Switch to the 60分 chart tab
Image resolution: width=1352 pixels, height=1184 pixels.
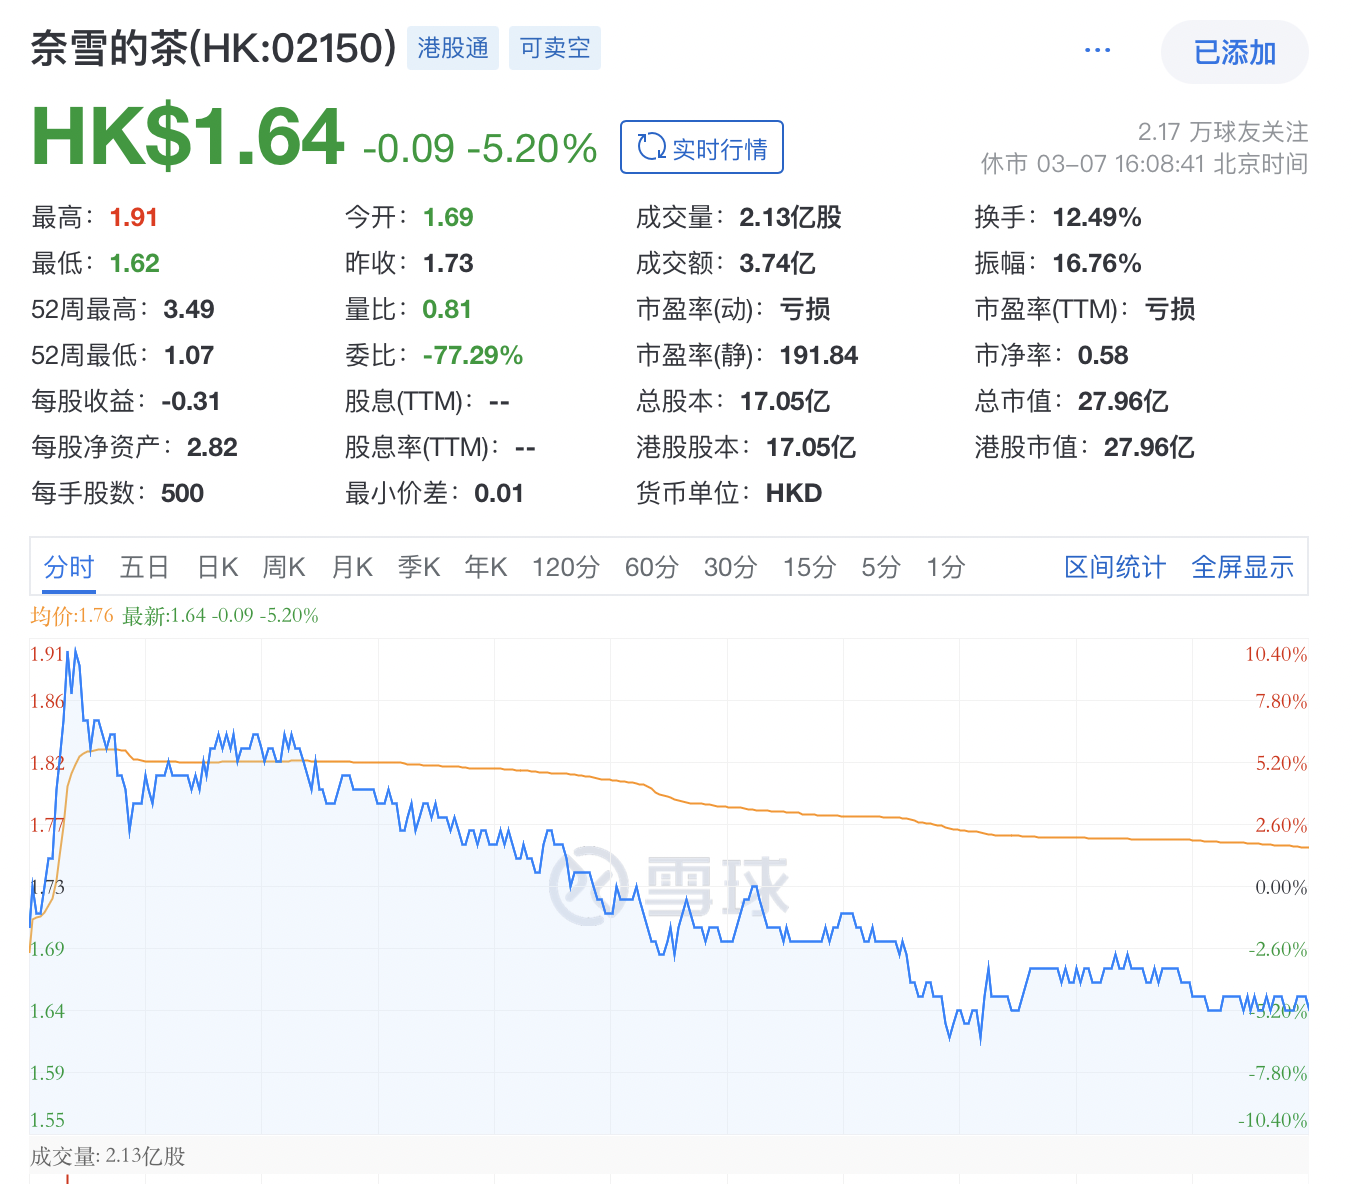651,567
